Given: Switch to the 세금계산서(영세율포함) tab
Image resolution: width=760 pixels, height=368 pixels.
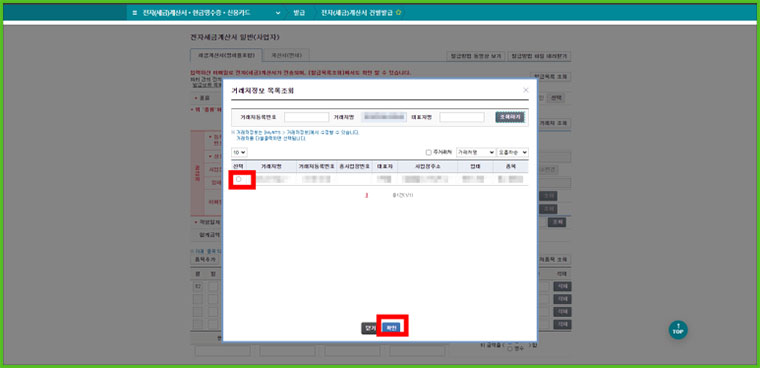Looking at the screenshot, I should pyautogui.click(x=226, y=55).
